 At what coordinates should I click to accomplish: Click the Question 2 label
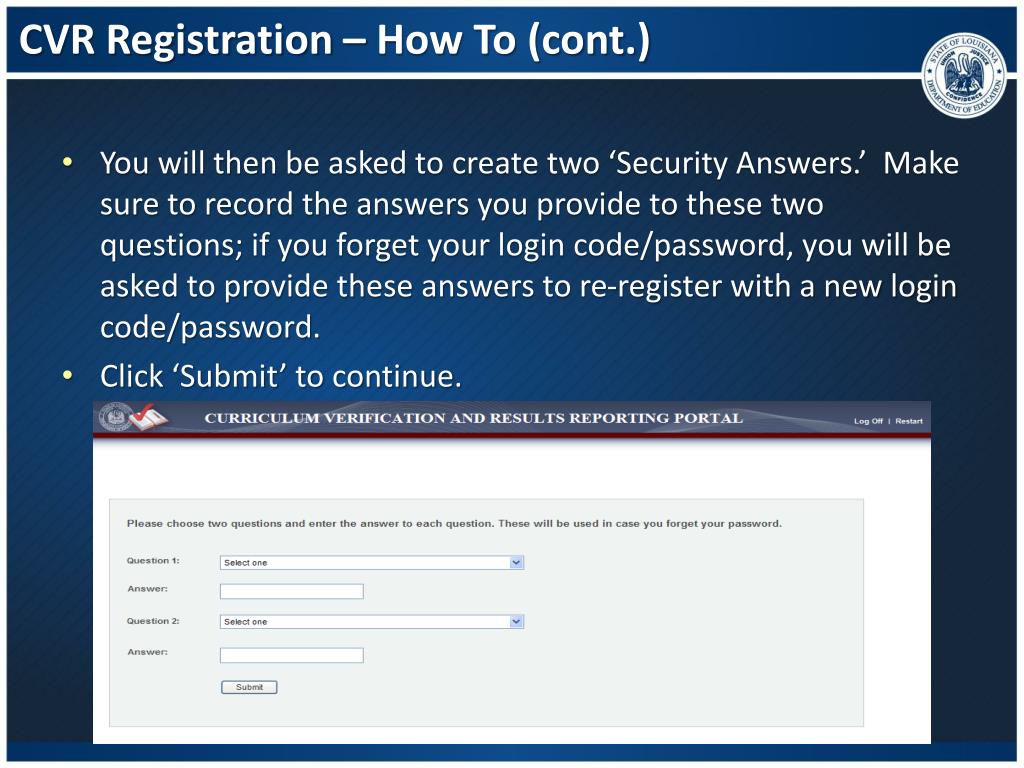(153, 621)
